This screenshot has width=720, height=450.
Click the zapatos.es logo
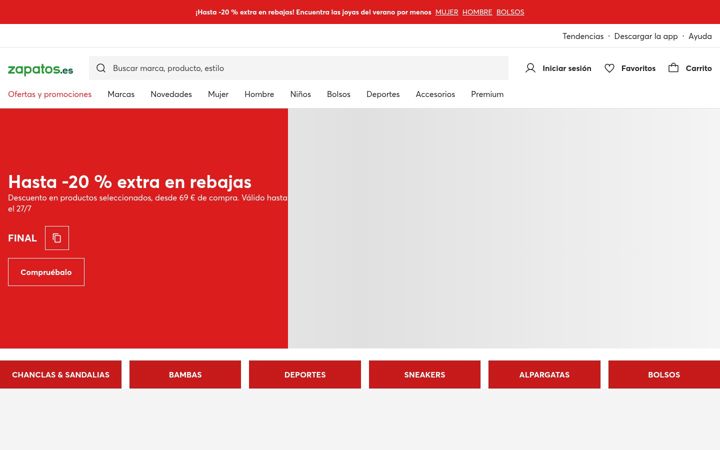[40, 69]
